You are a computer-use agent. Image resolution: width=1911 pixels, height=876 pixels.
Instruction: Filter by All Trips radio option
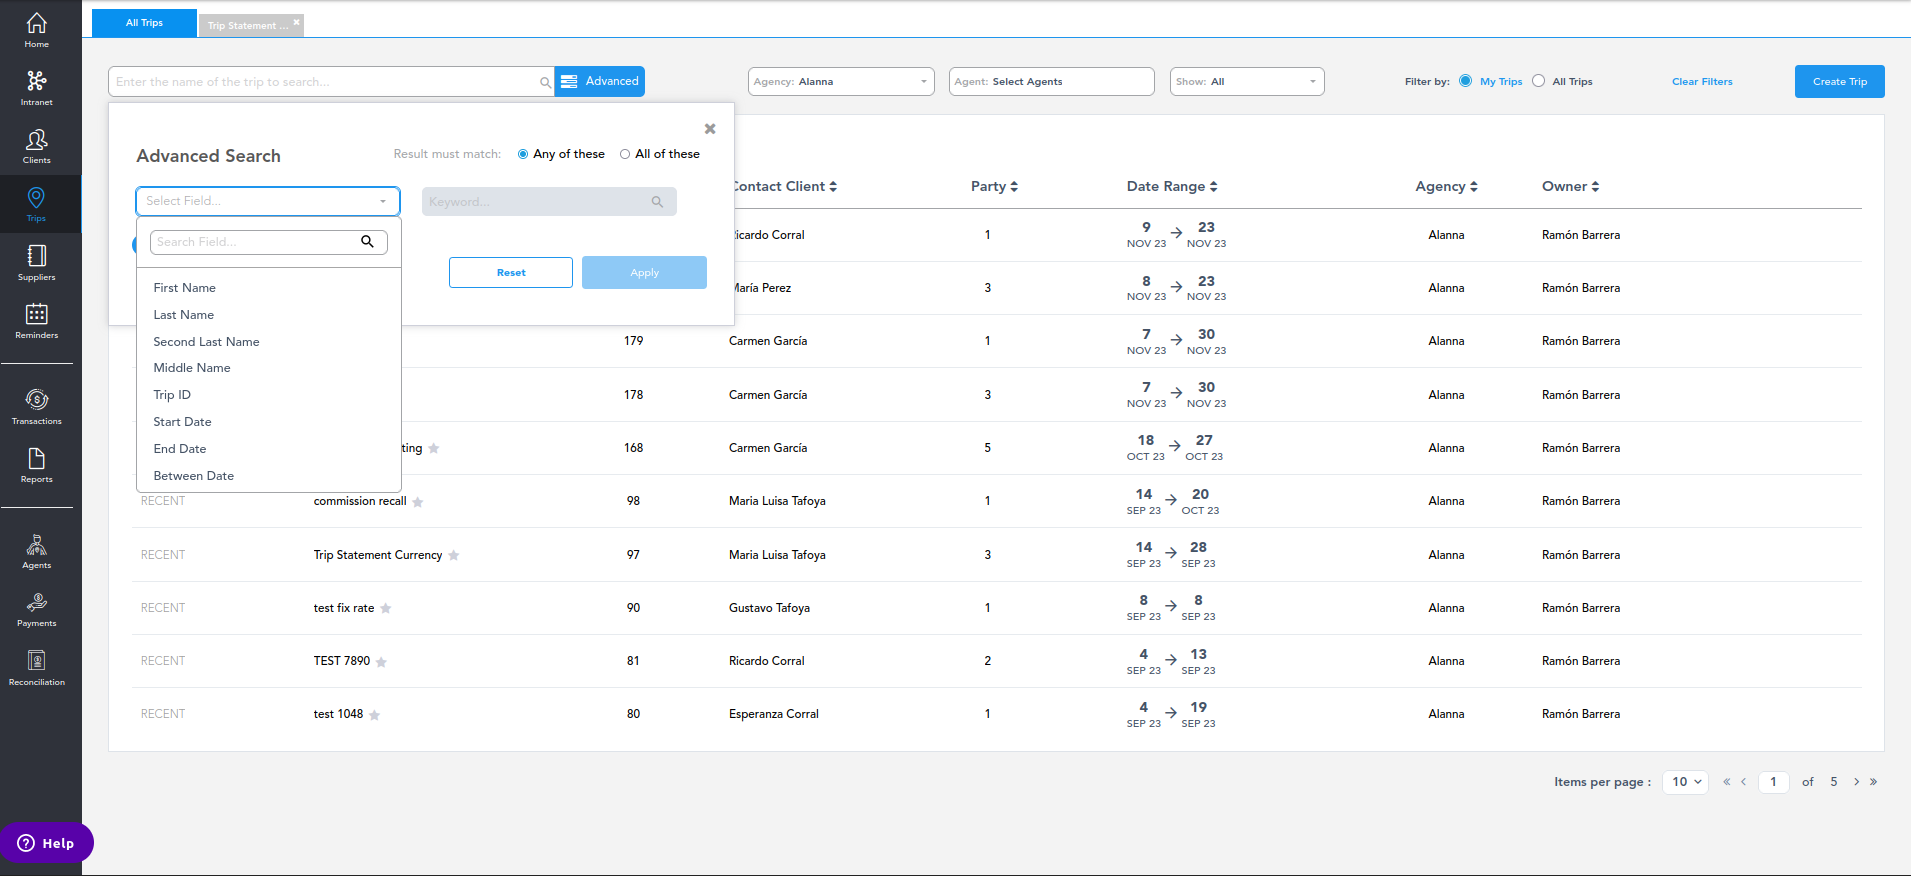1539,81
